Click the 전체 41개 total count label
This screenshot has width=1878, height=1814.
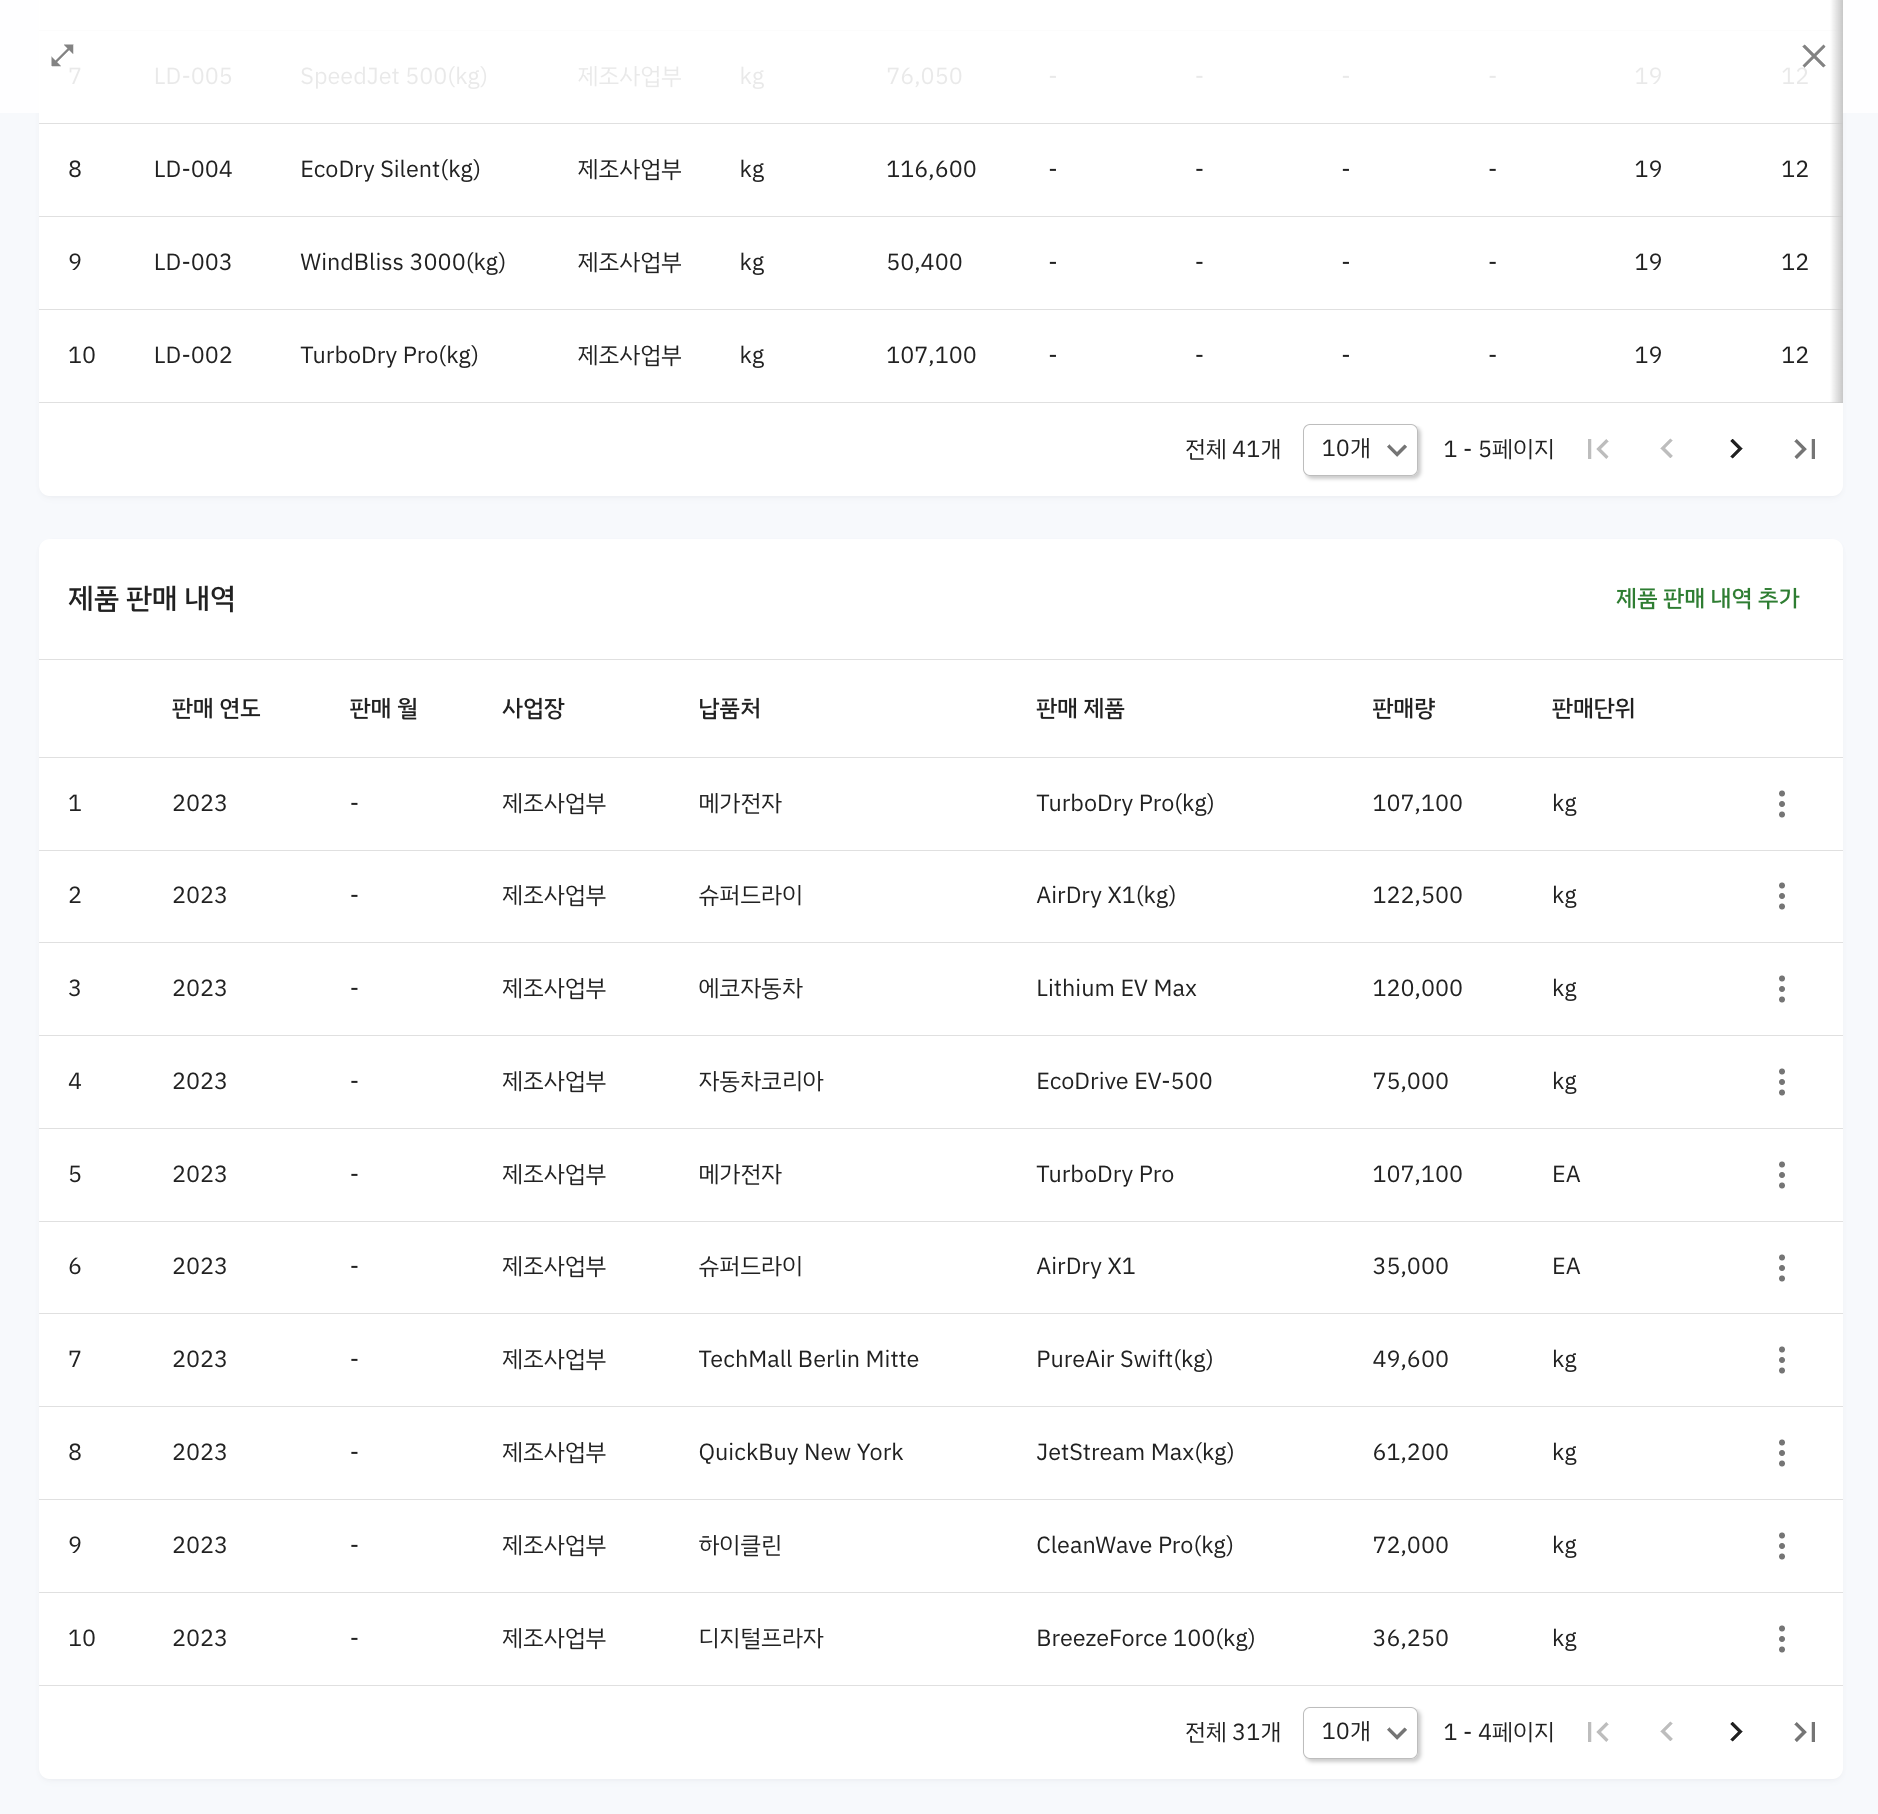click(x=1232, y=449)
